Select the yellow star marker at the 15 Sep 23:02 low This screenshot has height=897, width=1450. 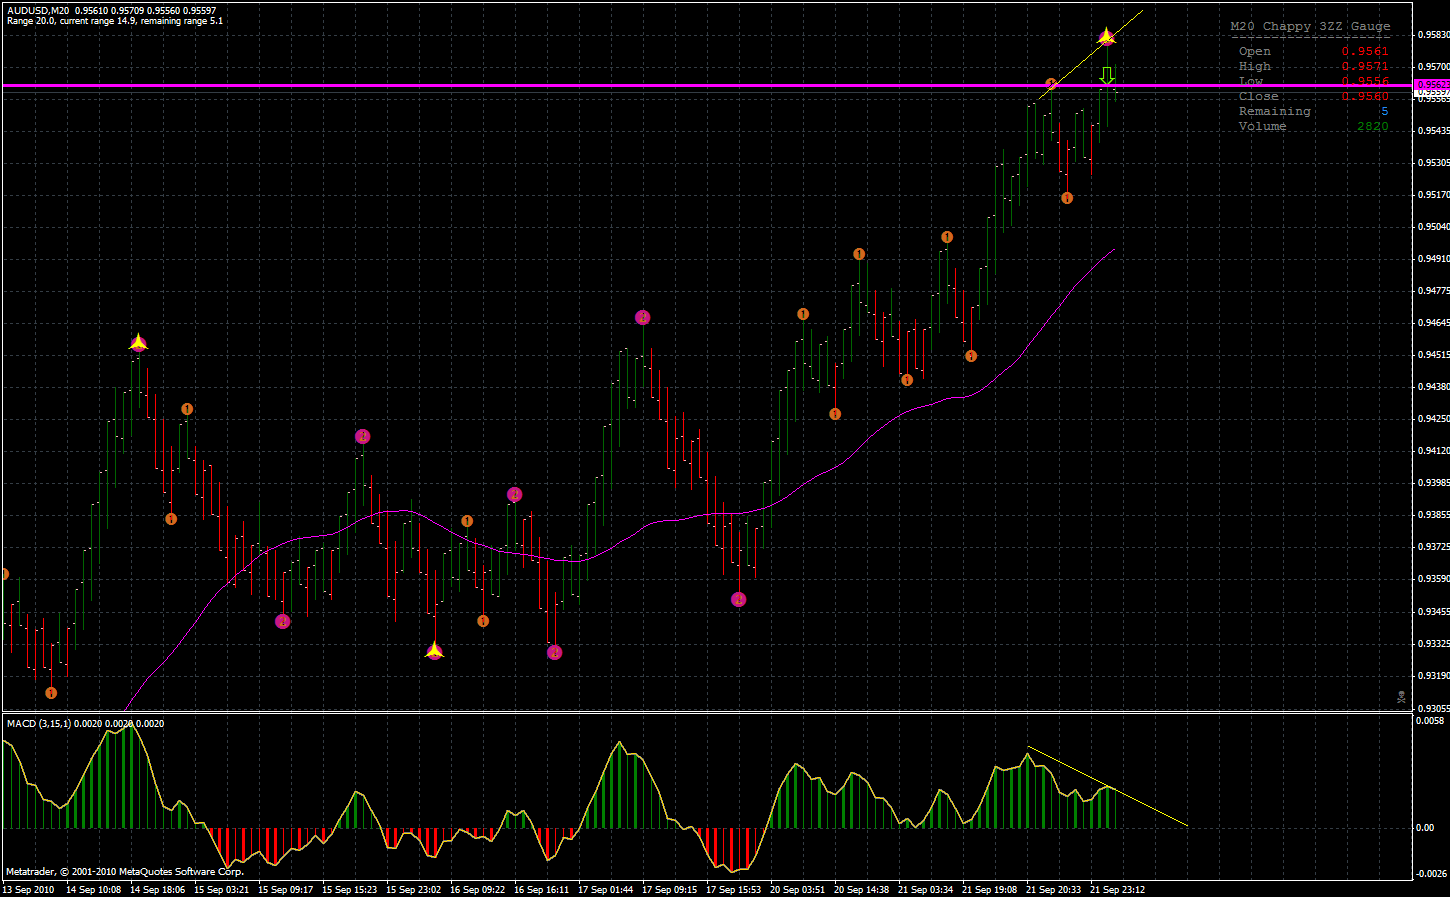tap(434, 651)
